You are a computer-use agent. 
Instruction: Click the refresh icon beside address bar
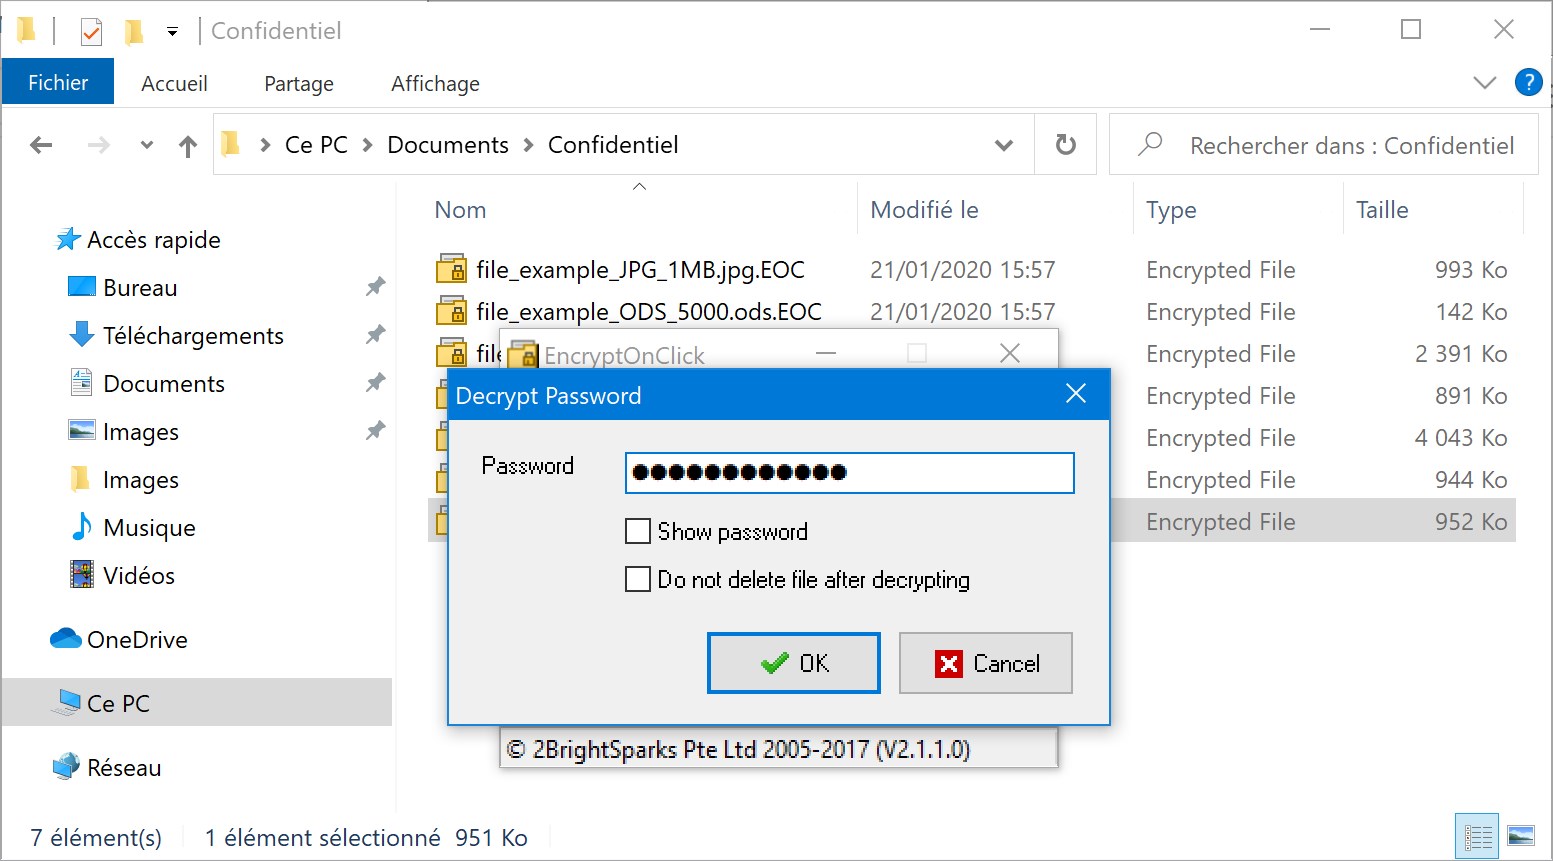click(1066, 145)
